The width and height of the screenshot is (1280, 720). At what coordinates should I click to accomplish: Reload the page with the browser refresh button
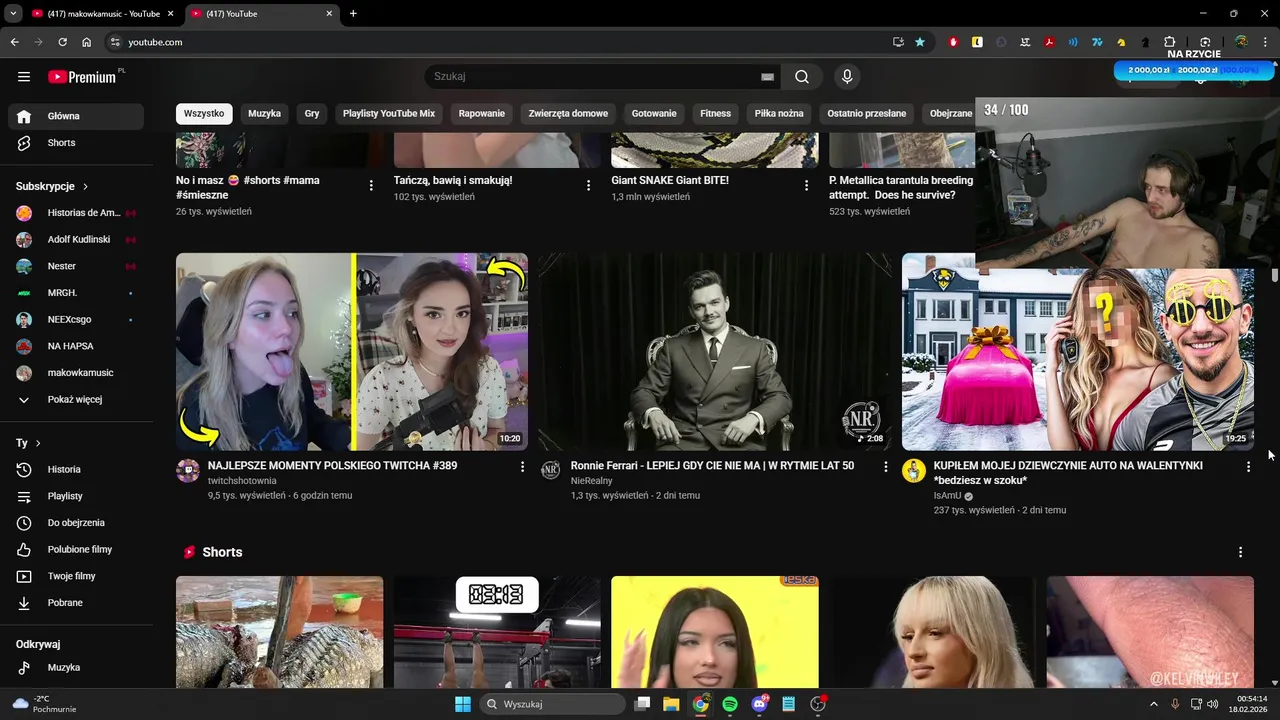coord(62,42)
